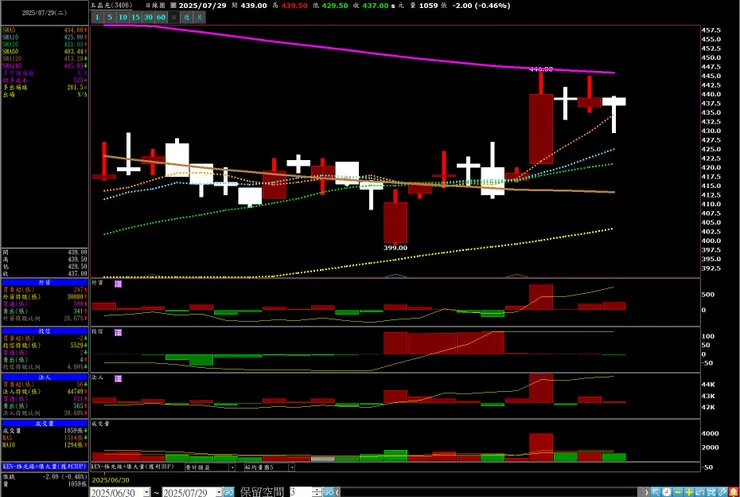
Task: Open settings icon in the 投信 panel
Action: coord(118,333)
